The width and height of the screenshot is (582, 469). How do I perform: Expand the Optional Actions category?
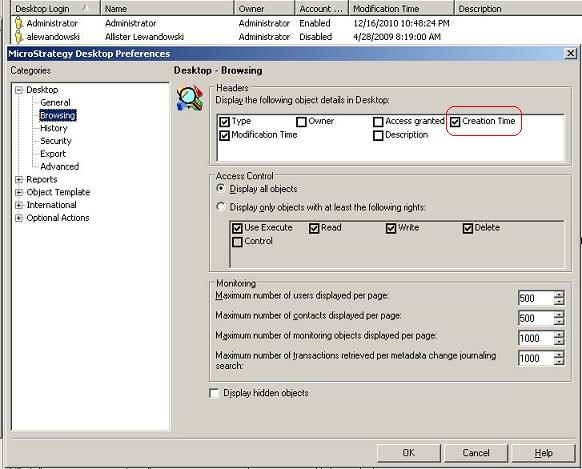point(19,218)
